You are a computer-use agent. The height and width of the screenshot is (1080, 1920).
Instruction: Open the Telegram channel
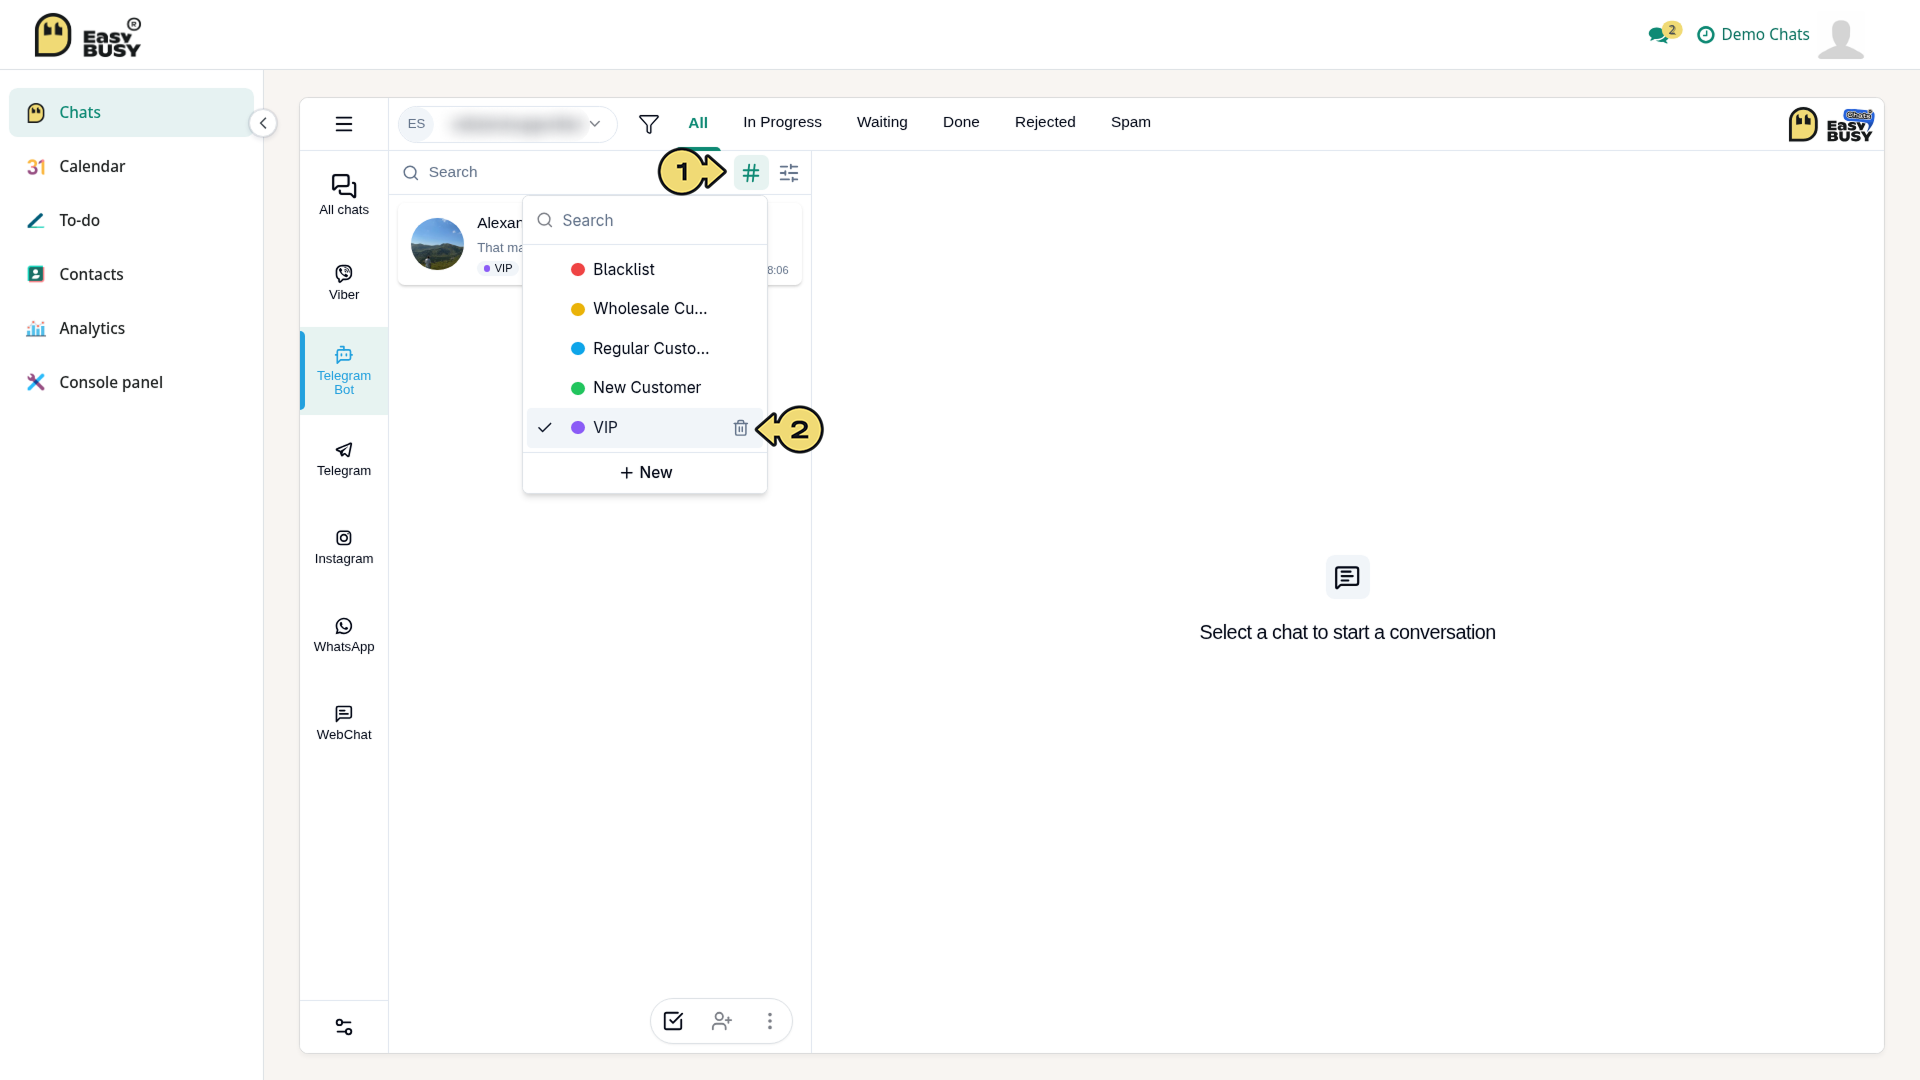pos(344,459)
